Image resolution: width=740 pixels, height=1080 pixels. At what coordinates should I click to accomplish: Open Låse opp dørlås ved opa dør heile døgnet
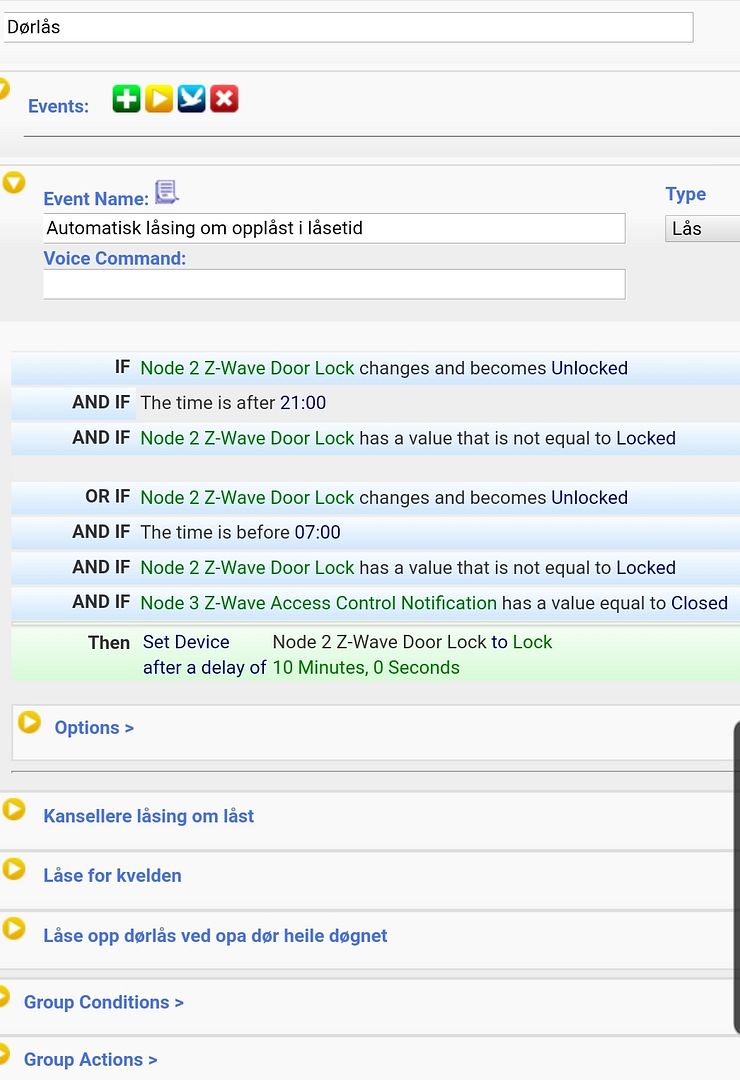coord(215,935)
